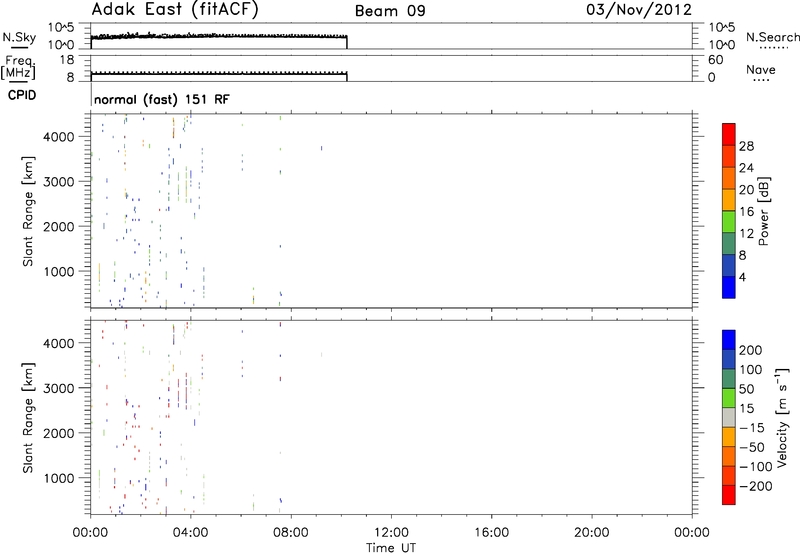Click the 'Nave' legend label
Viewport: 800px width, 554px height.
coord(761,70)
